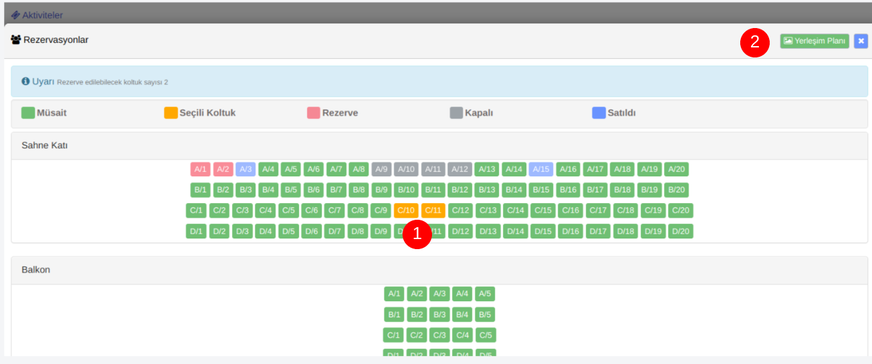Select seat C/20

681,211
